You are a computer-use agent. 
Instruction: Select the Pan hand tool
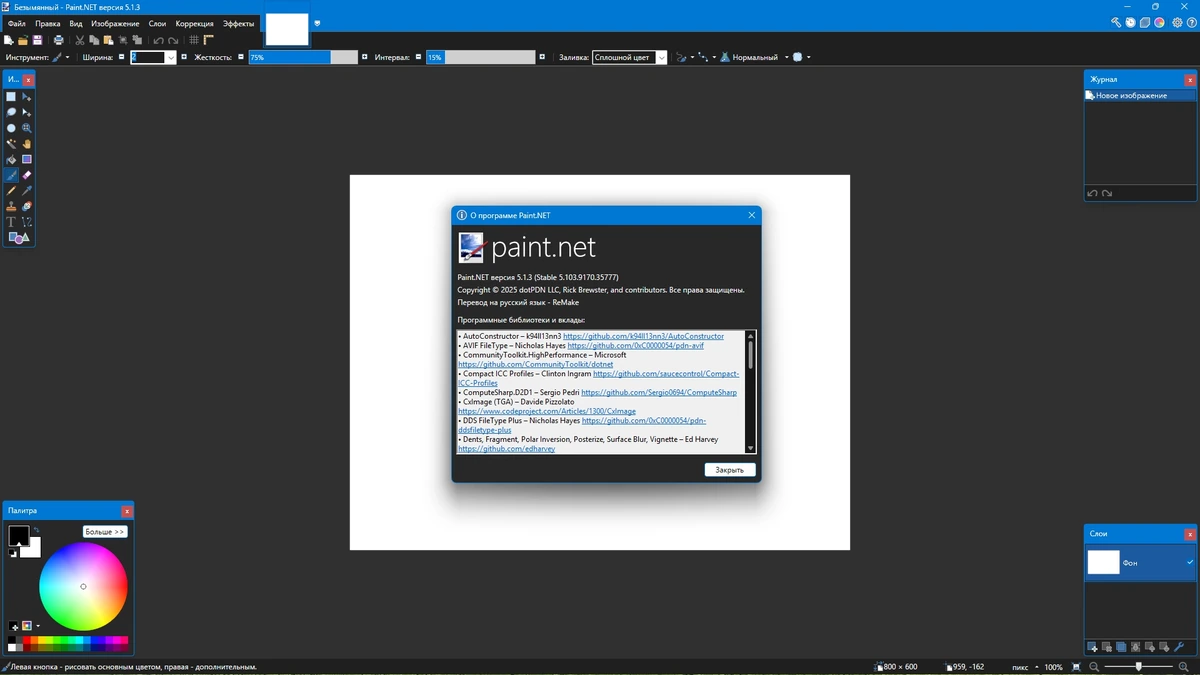[x=27, y=144]
